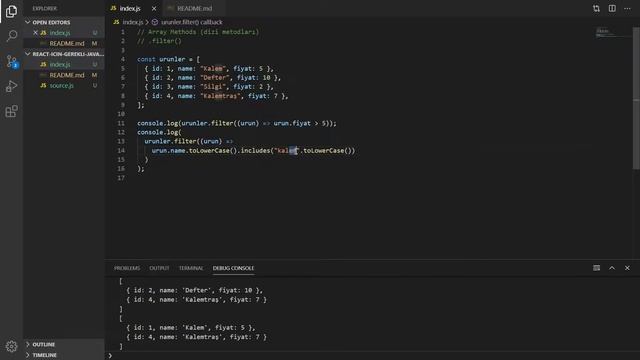
Task: Open Changes compare icon in editor toolbar
Action: coord(596,8)
